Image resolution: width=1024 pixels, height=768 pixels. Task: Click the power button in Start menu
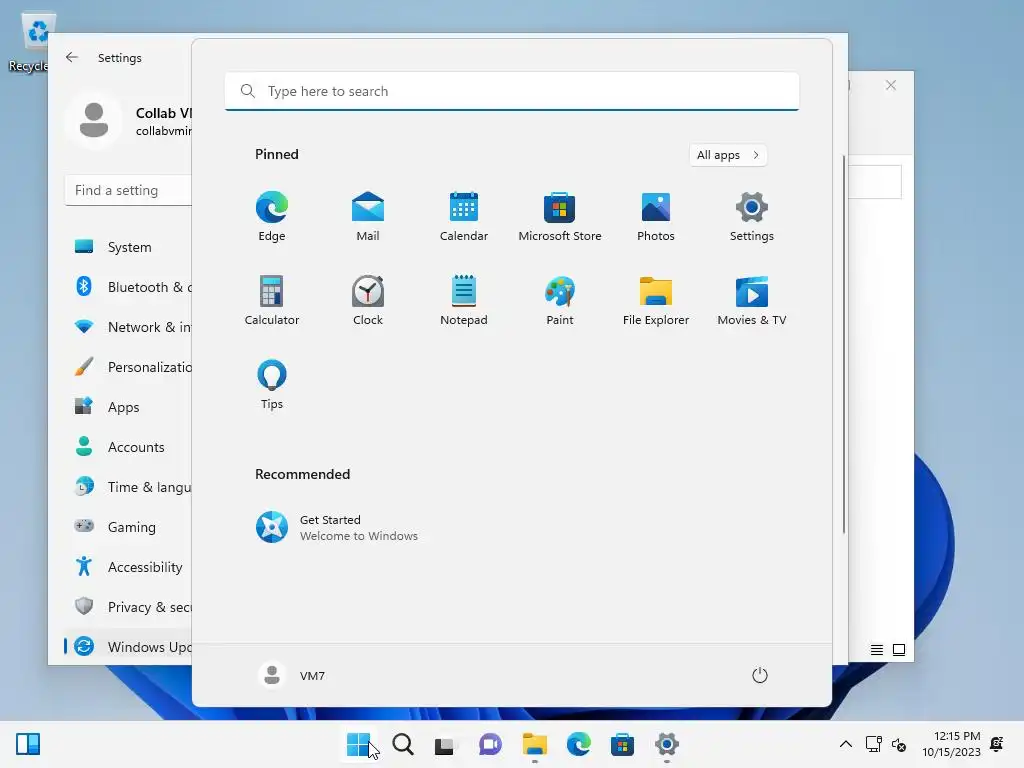coord(760,675)
